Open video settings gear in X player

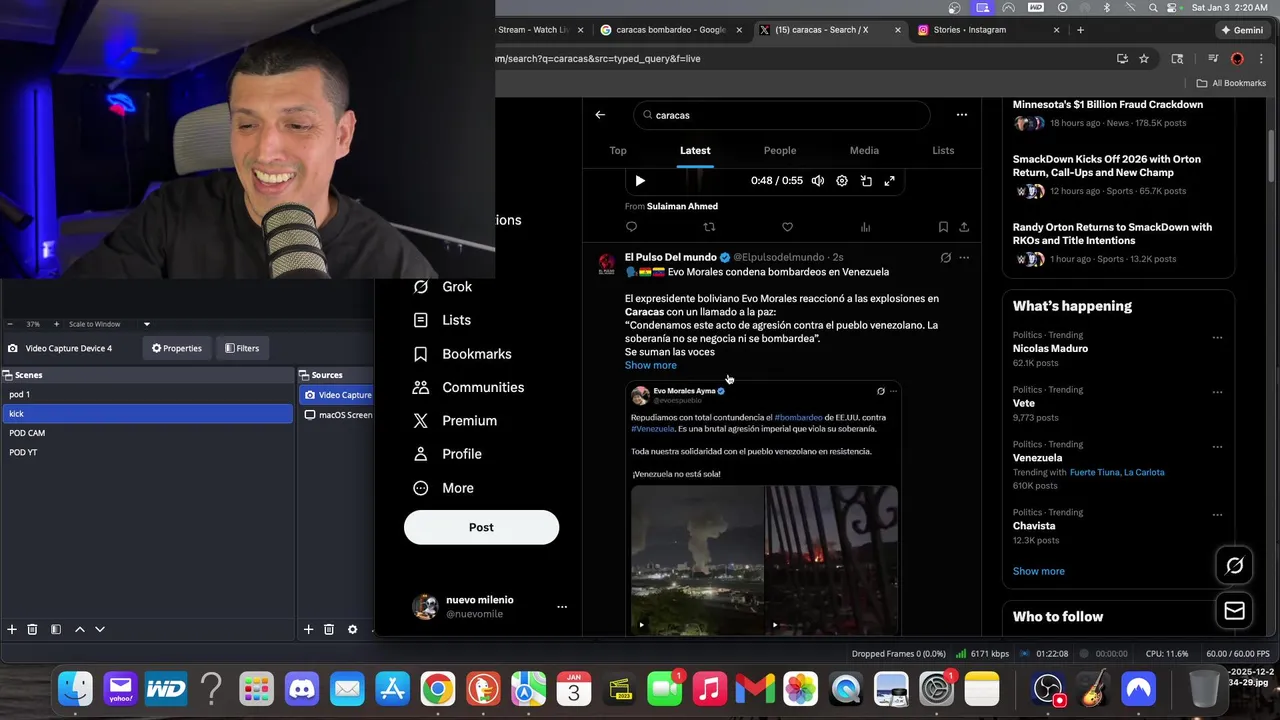coord(842,181)
